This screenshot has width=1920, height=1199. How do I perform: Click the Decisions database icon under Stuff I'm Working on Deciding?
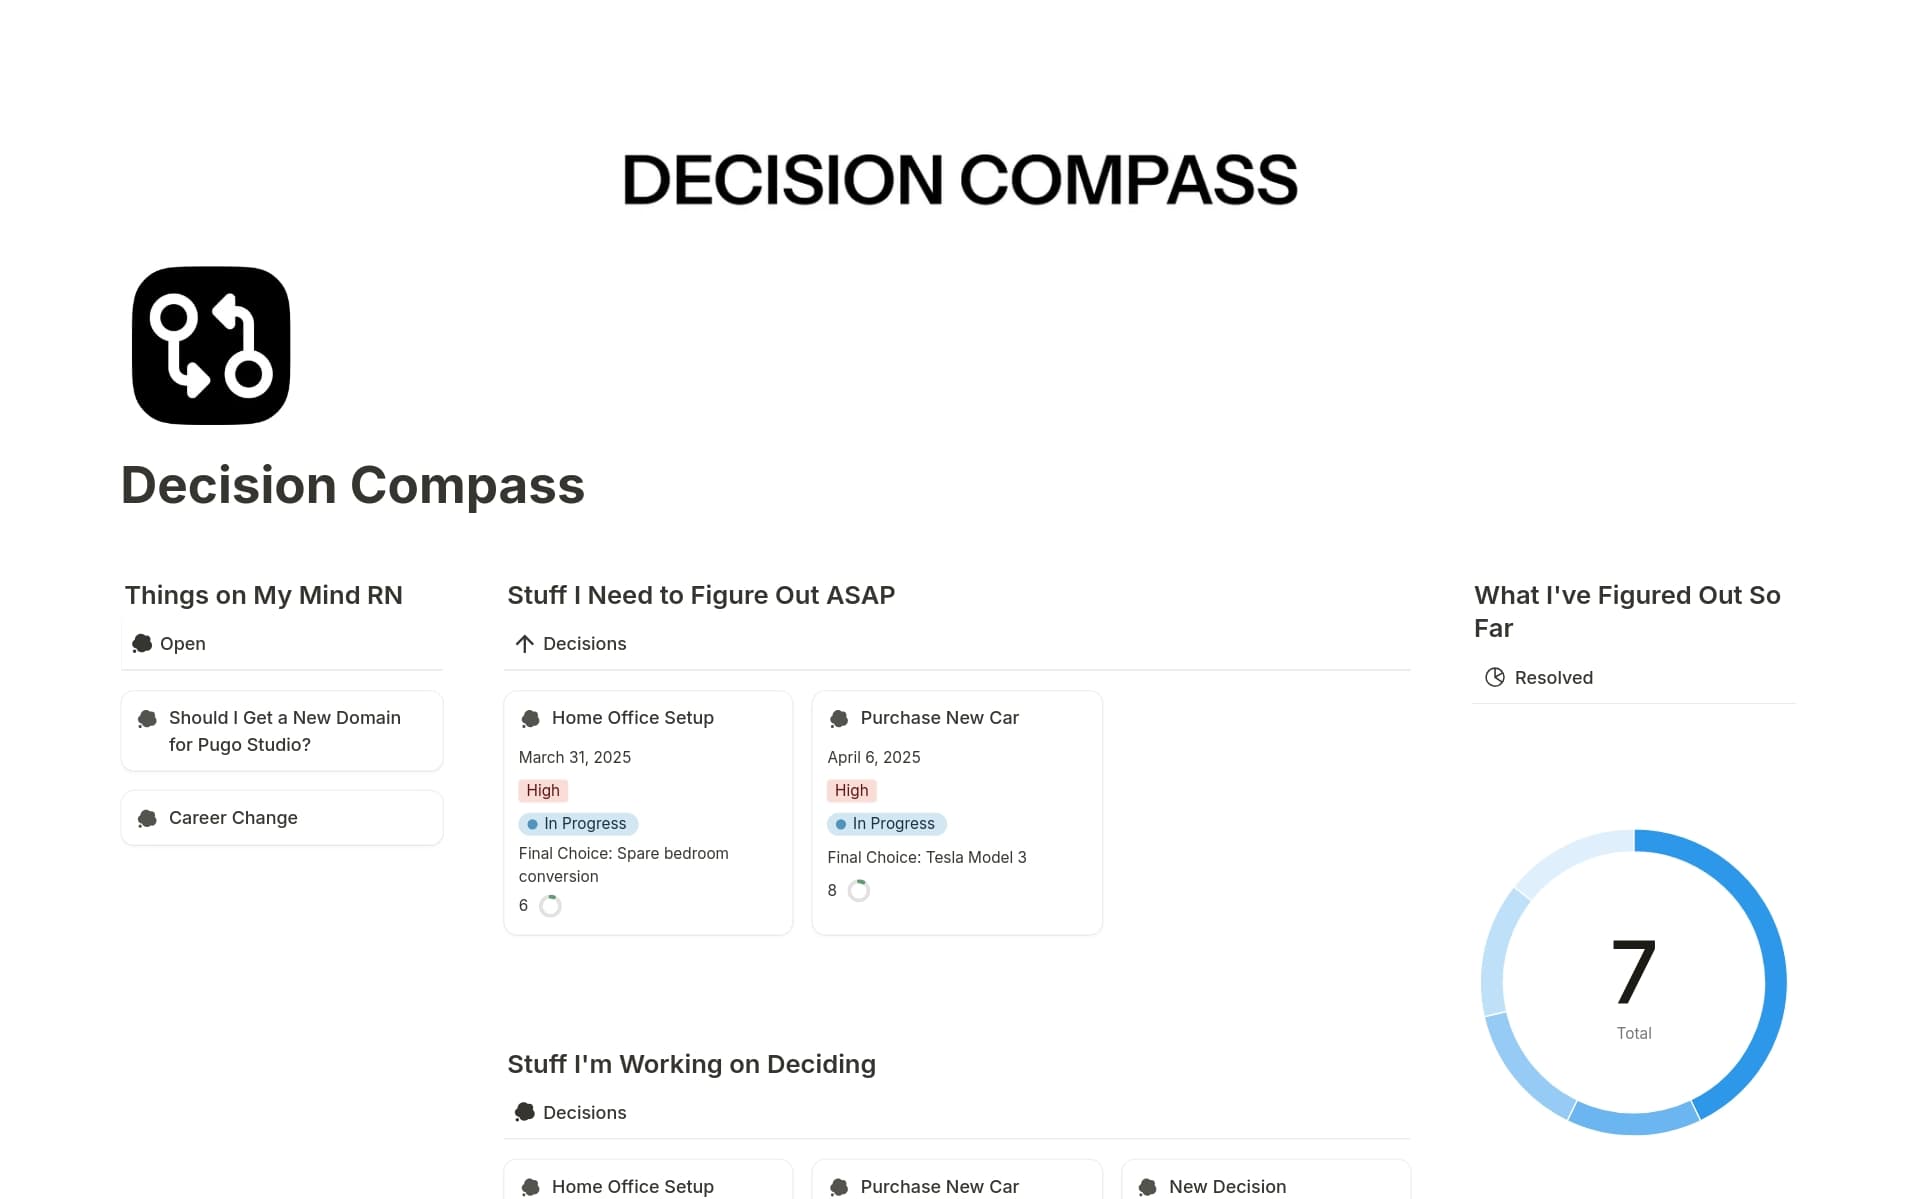click(x=524, y=1111)
